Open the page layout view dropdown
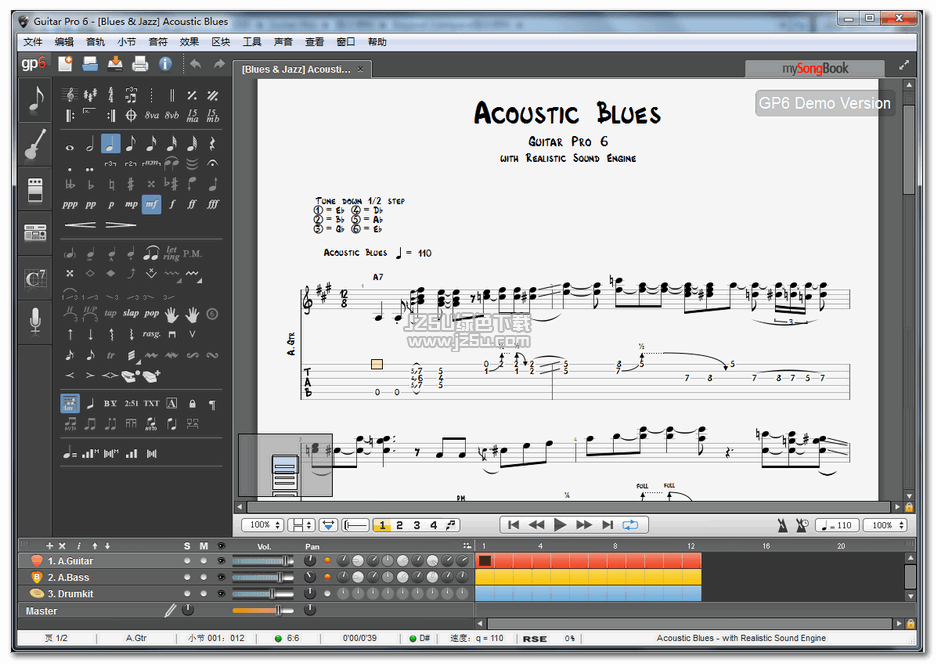Screen dimensions: 936x664 (x=301, y=525)
